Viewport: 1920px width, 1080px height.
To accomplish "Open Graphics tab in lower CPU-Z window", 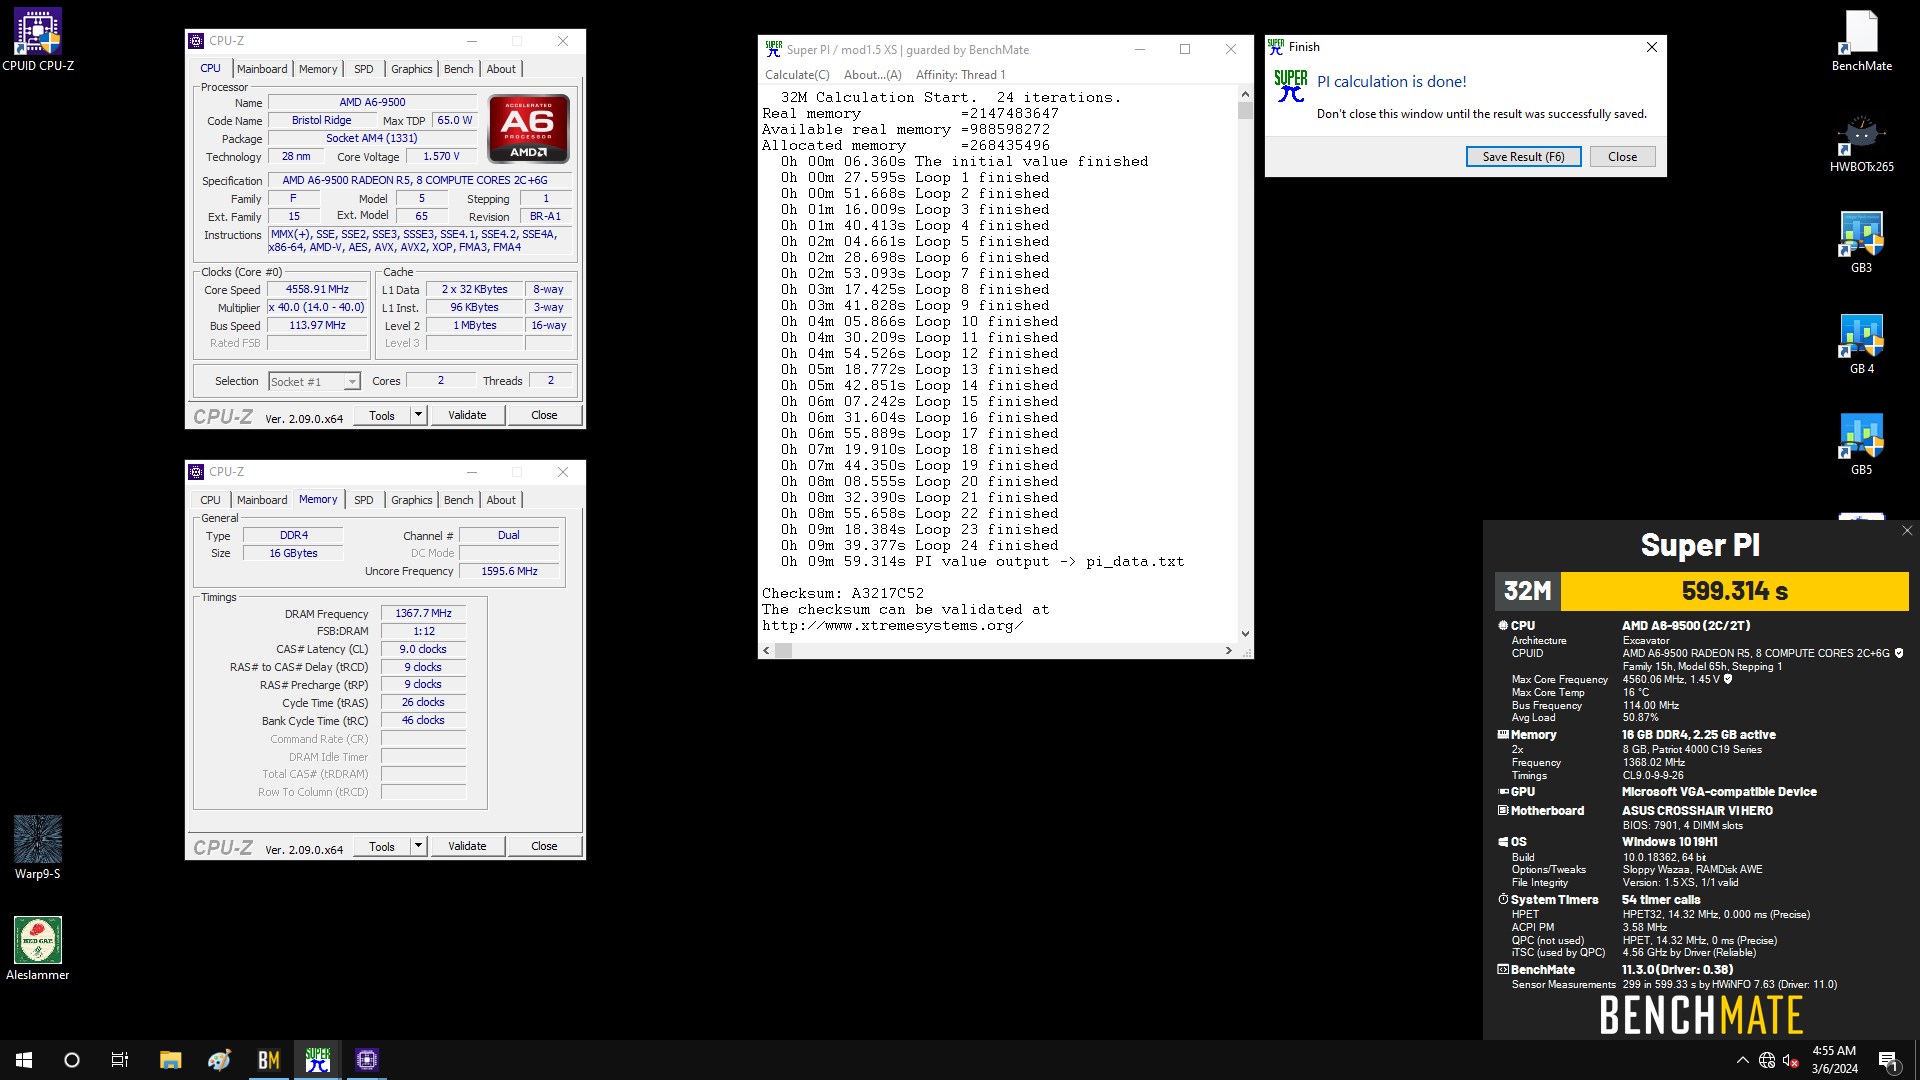I will [x=411, y=500].
